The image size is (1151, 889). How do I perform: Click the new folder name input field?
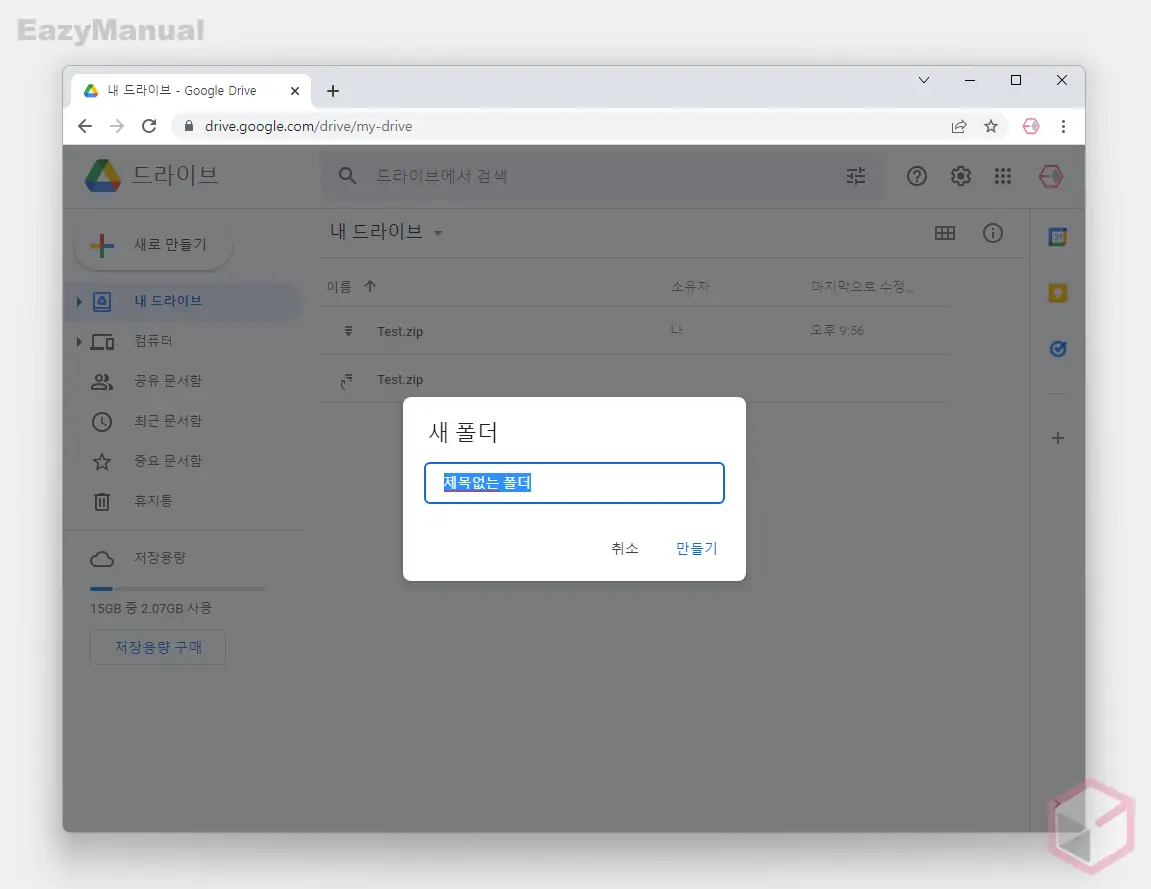[574, 483]
